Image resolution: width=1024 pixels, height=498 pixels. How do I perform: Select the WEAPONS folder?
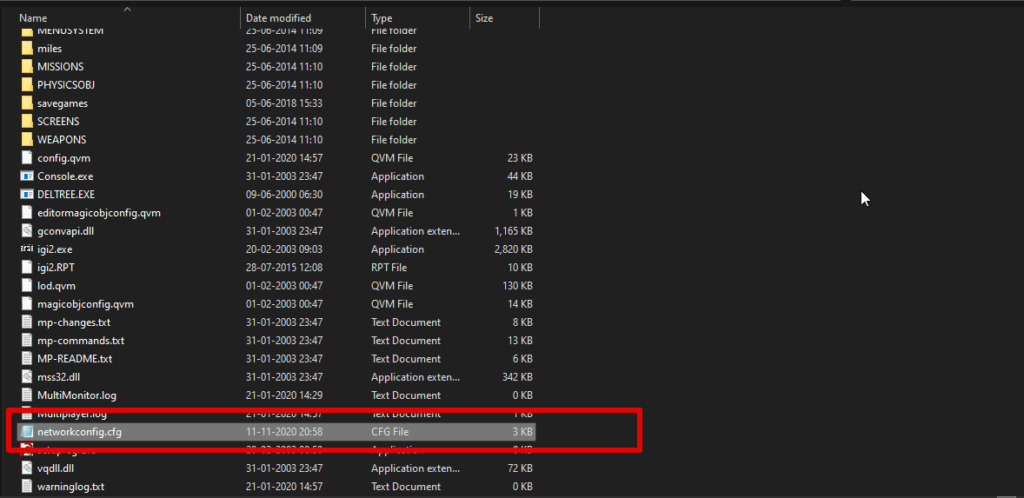(x=61, y=140)
